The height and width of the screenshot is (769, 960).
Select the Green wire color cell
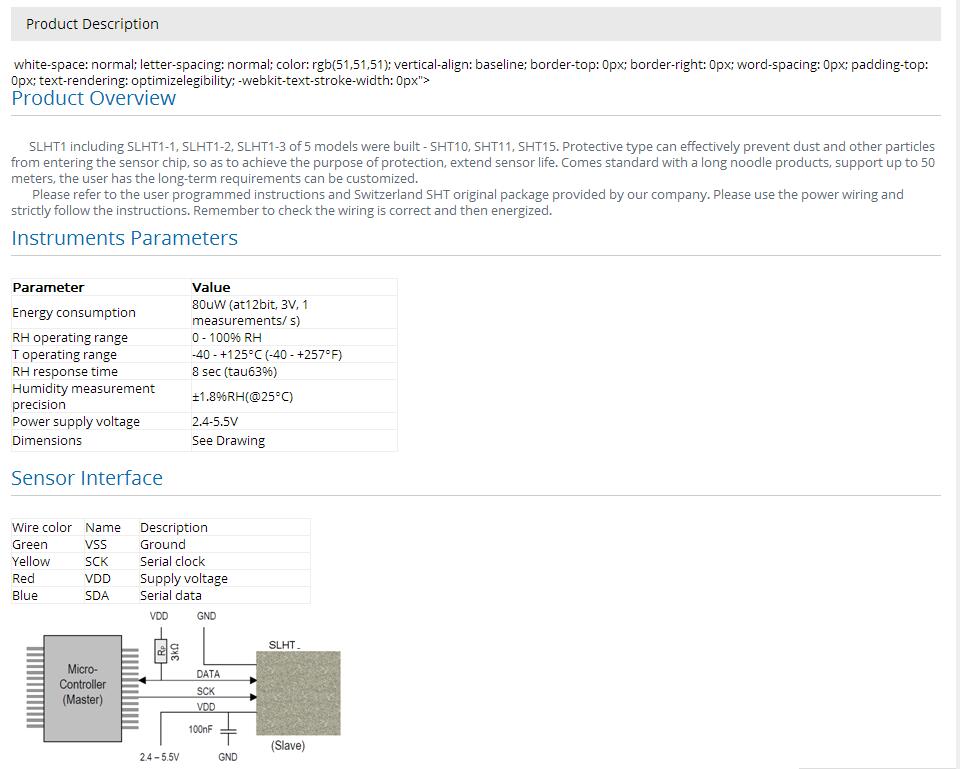pyautogui.click(x=47, y=544)
